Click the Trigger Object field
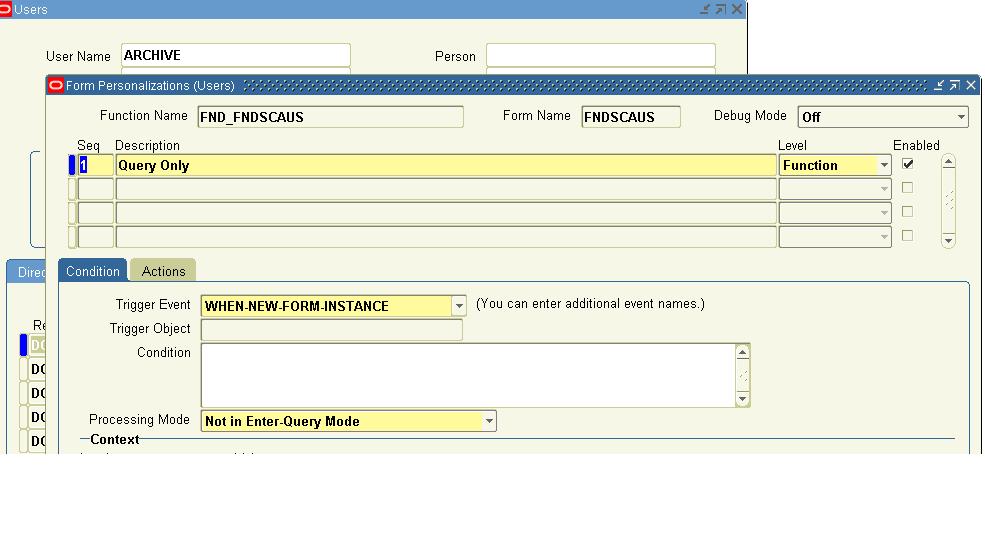The image size is (985, 542). pyautogui.click(x=332, y=330)
